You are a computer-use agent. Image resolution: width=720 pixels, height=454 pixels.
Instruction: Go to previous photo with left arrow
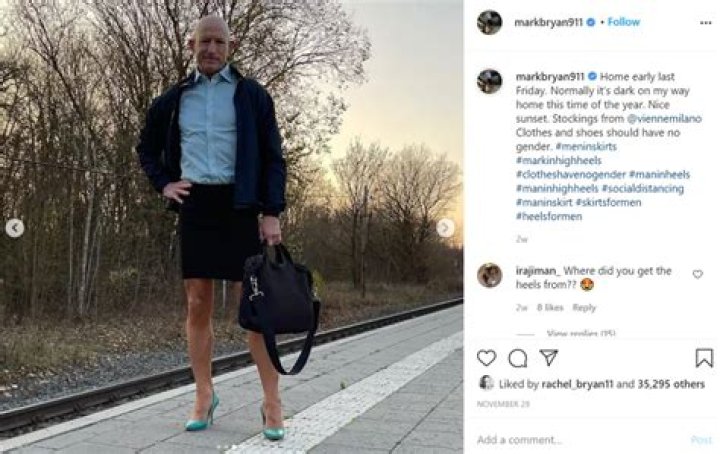pyautogui.click(x=15, y=228)
